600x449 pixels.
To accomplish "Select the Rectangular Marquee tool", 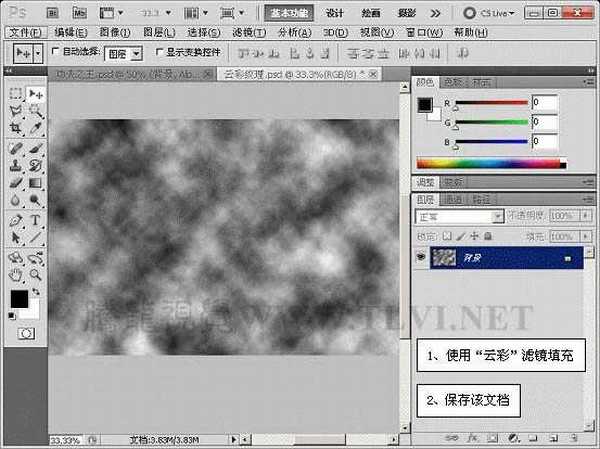I will coord(15,93).
